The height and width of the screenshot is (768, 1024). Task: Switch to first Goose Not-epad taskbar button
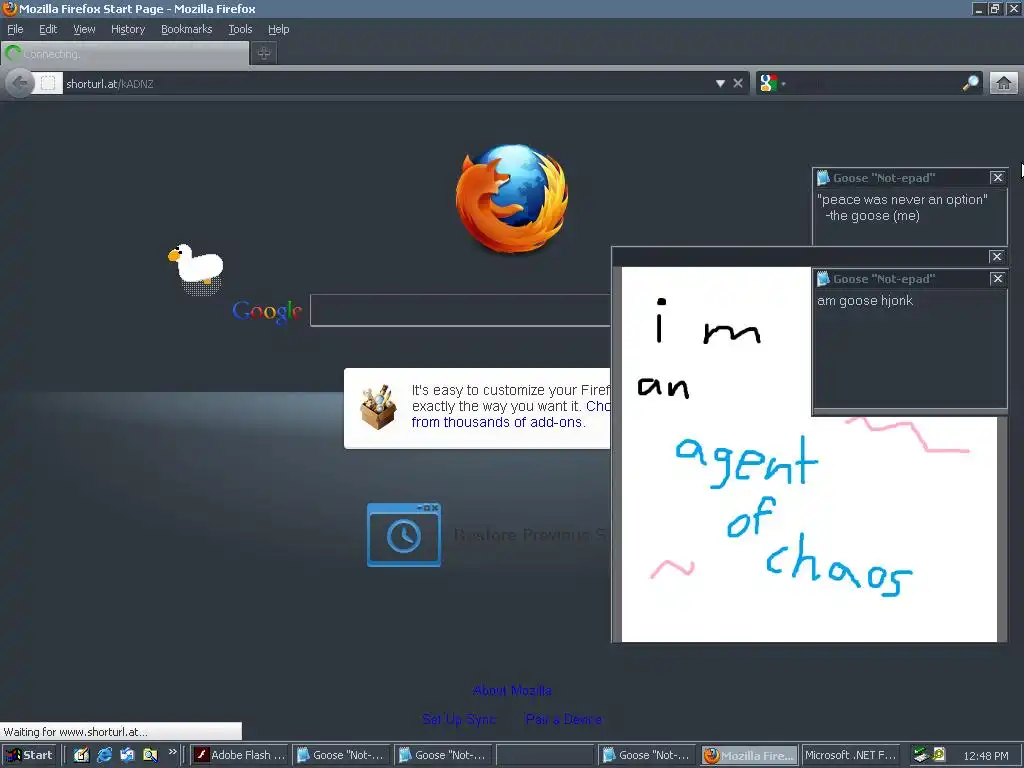pyautogui.click(x=341, y=755)
